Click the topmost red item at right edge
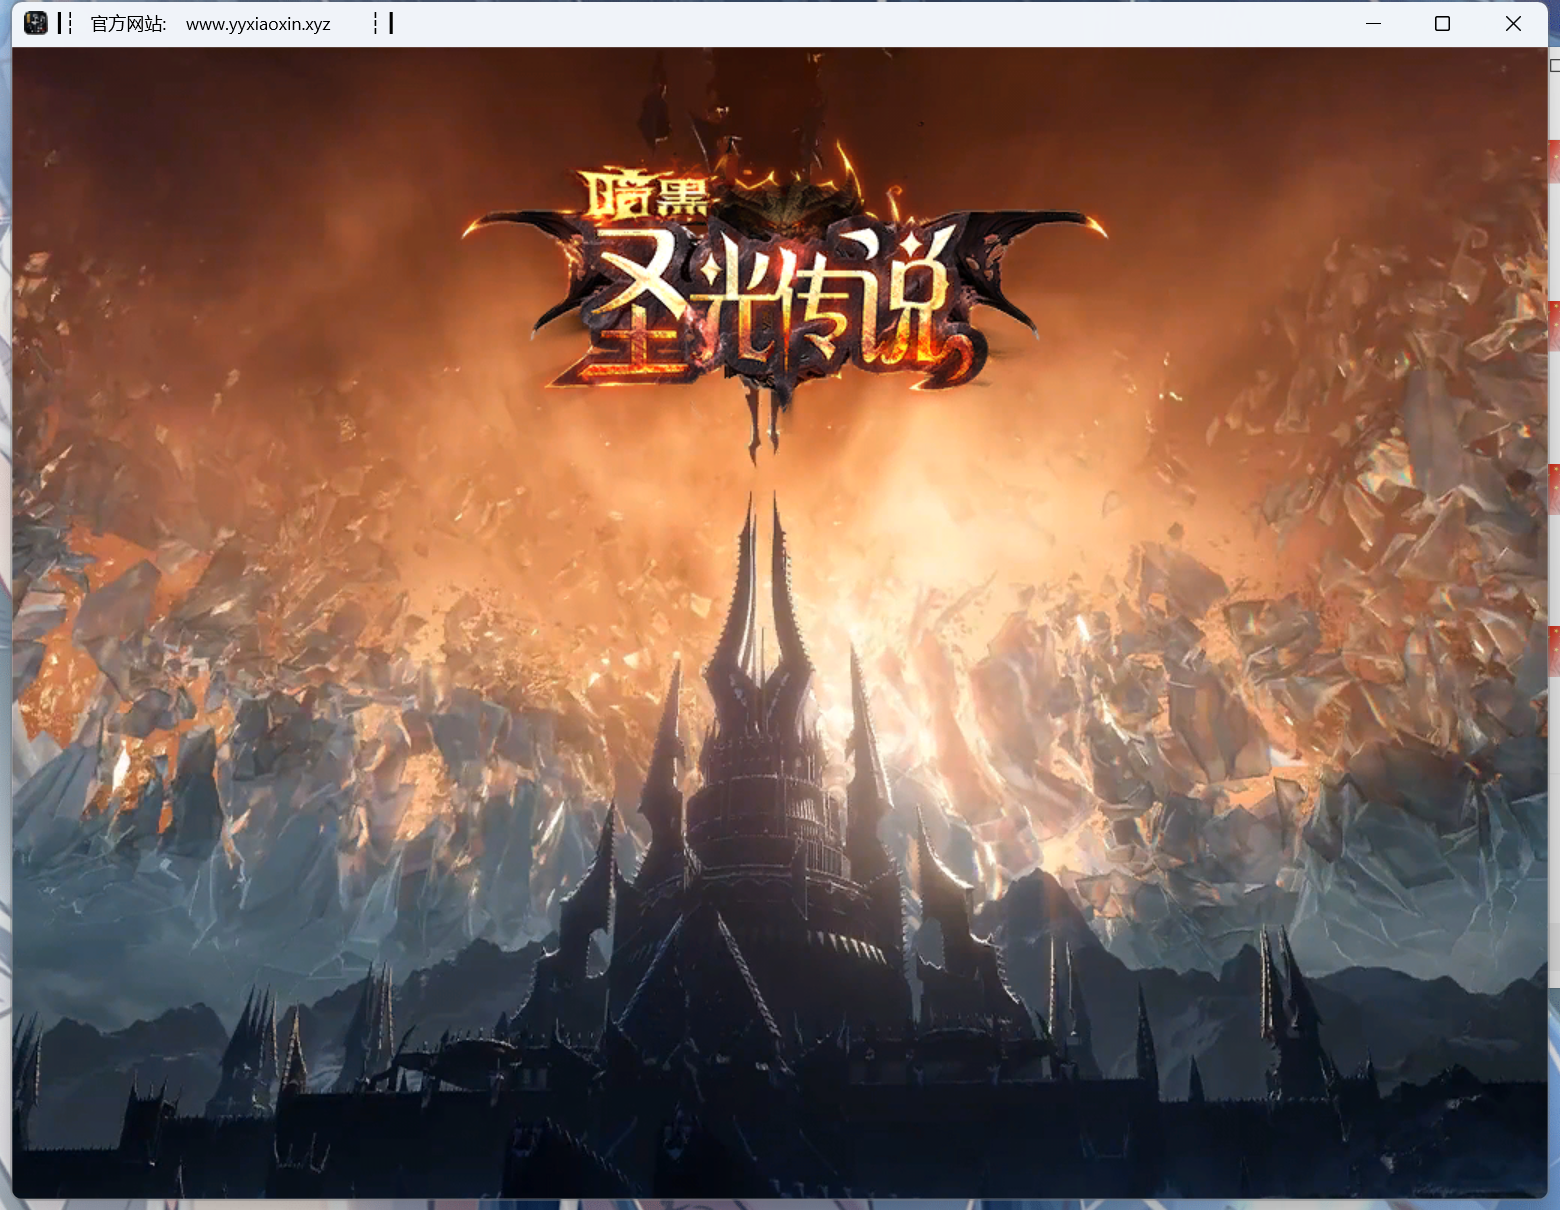Screen dimensions: 1560x1210 coord(1554,162)
